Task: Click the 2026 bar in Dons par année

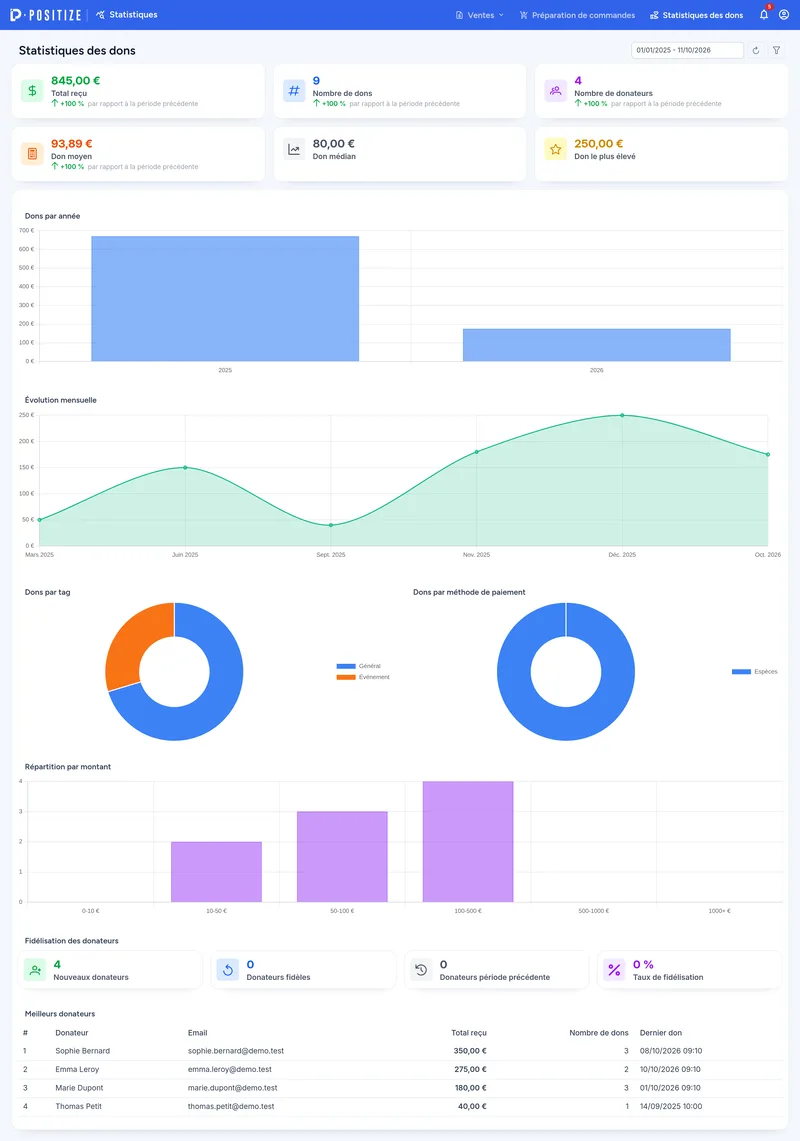Action: [597, 345]
